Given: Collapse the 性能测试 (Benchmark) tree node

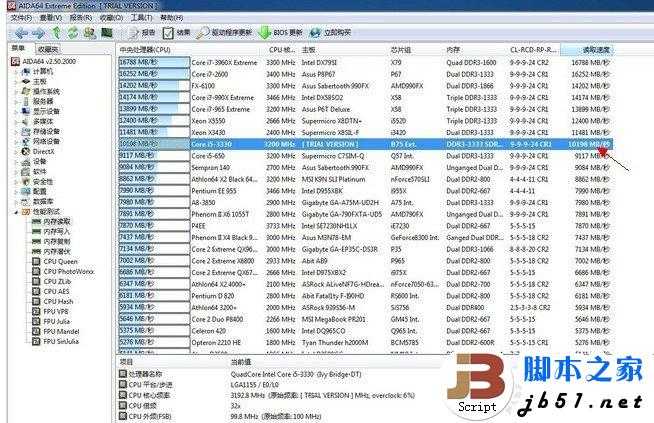Looking at the screenshot, I should point(13,210).
